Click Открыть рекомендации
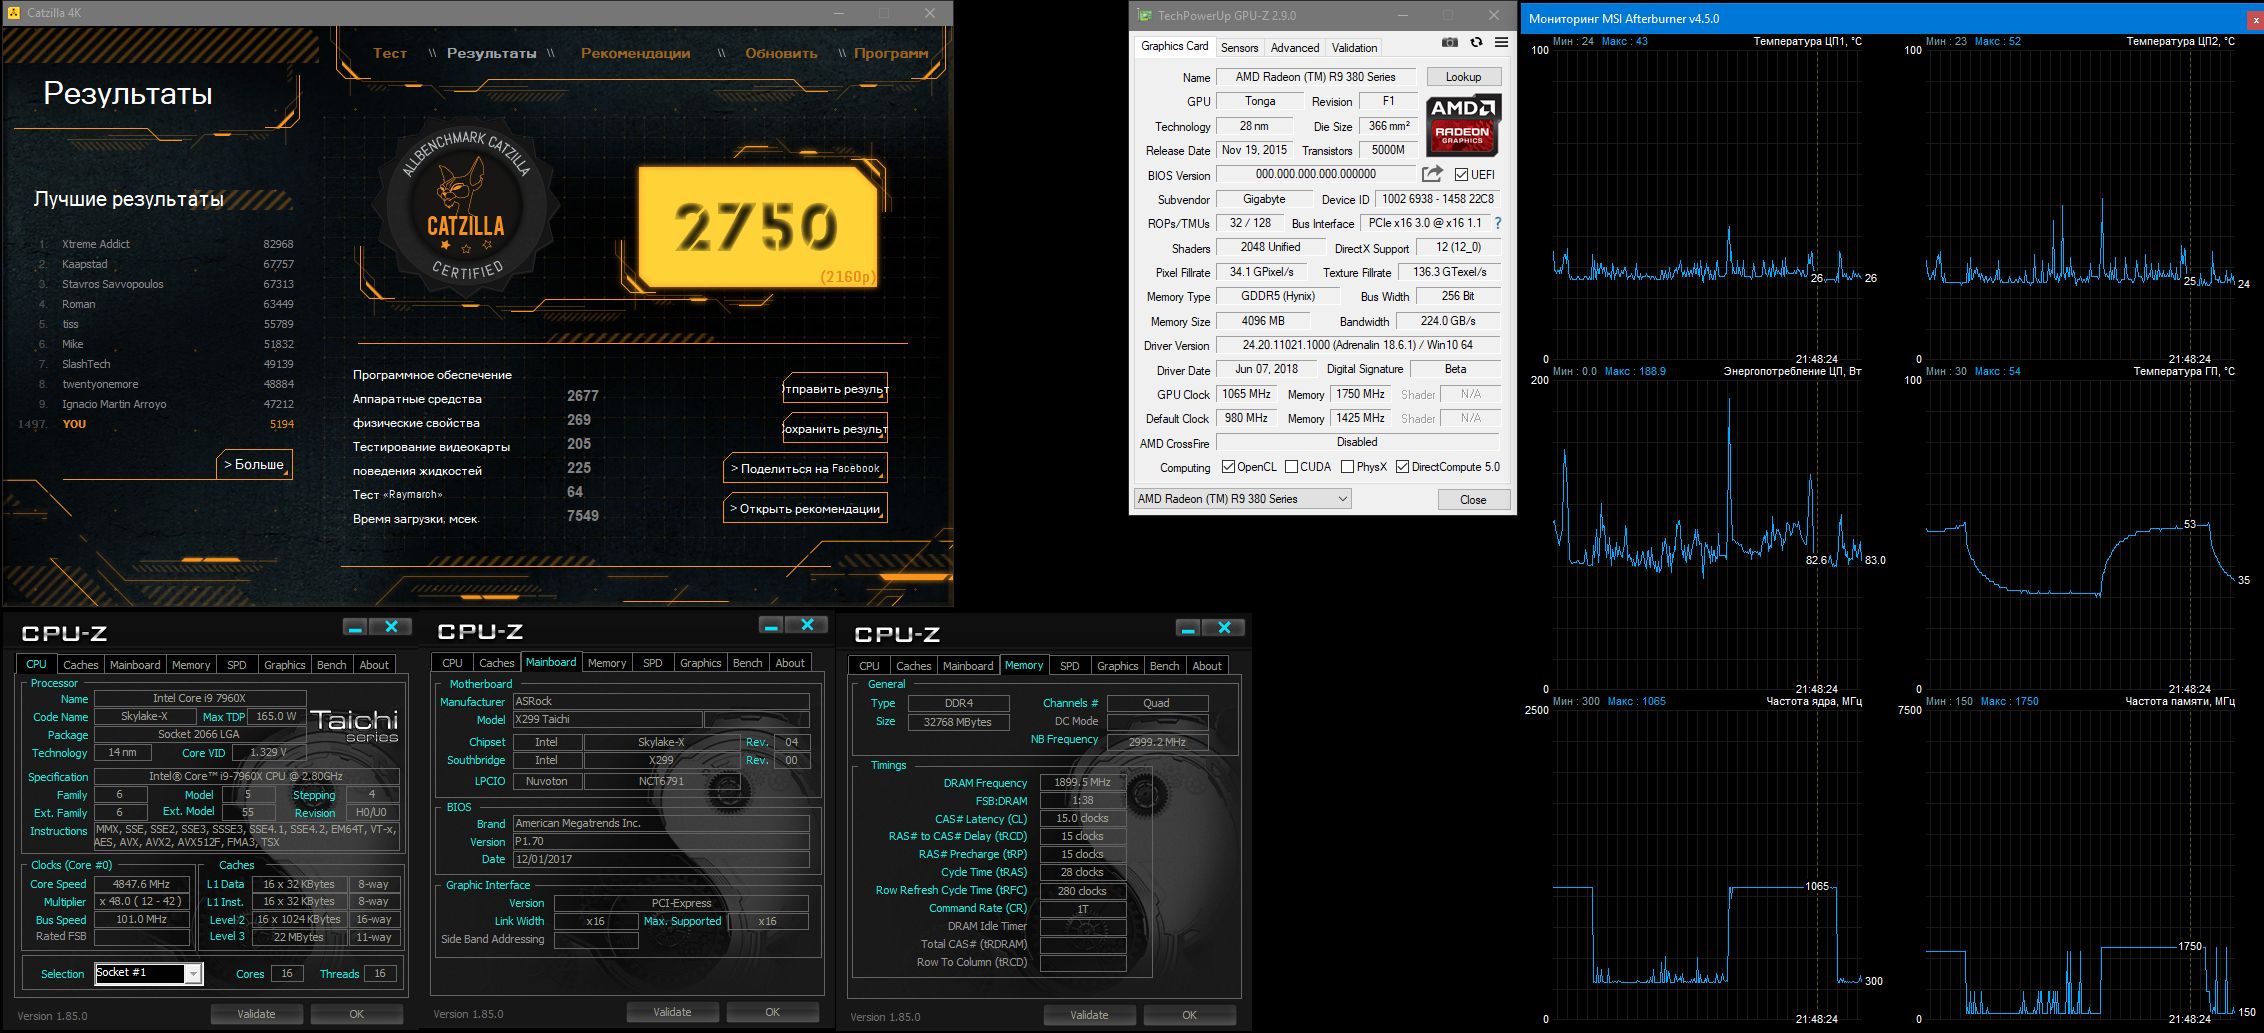 click(x=805, y=509)
